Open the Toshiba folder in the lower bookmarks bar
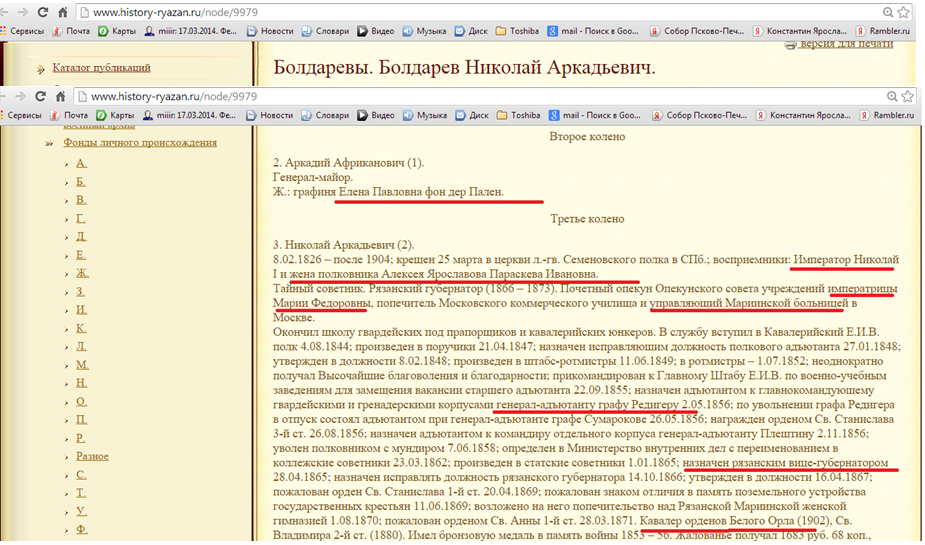The image size is (925, 545). (519, 115)
